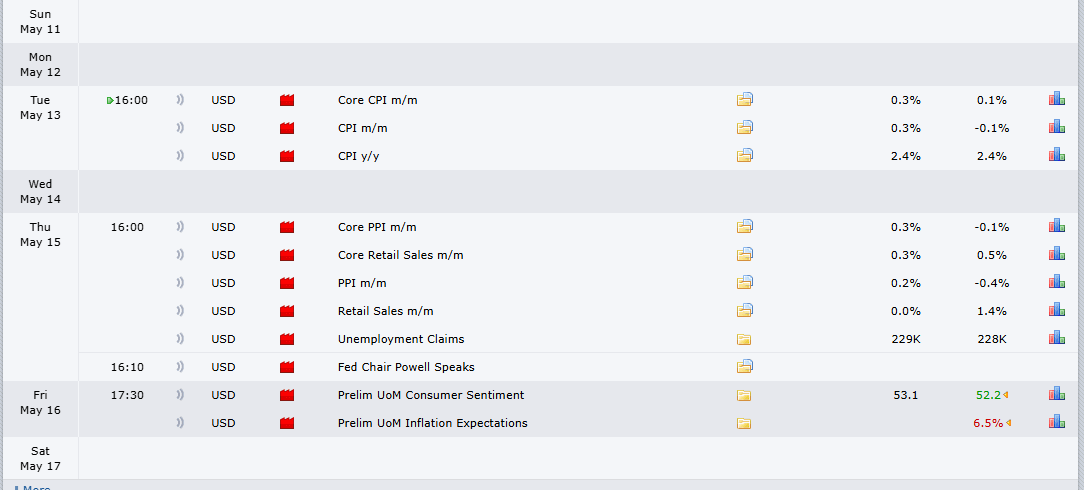Open graph icon for Unemployment Claims
This screenshot has height=490, width=1084.
pyautogui.click(x=1056, y=337)
